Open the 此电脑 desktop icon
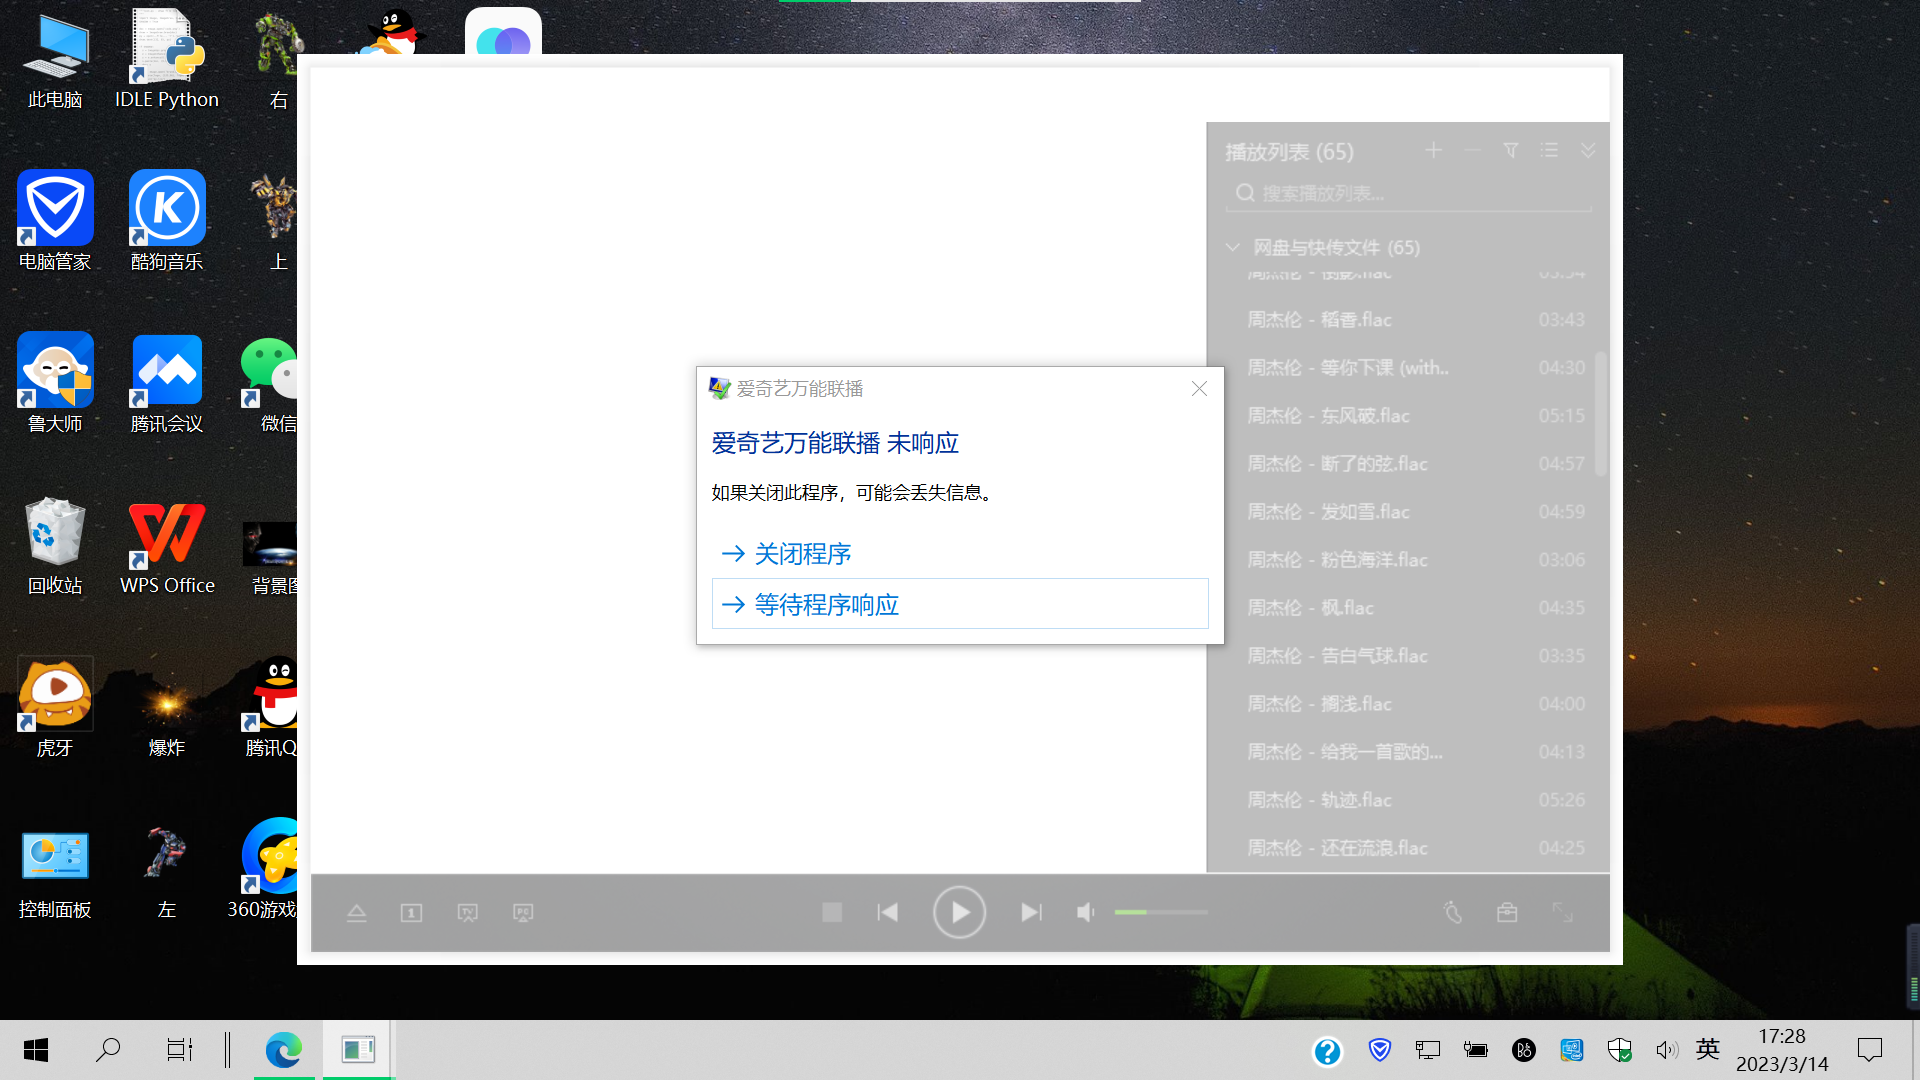The height and width of the screenshot is (1080, 1920). [x=55, y=60]
